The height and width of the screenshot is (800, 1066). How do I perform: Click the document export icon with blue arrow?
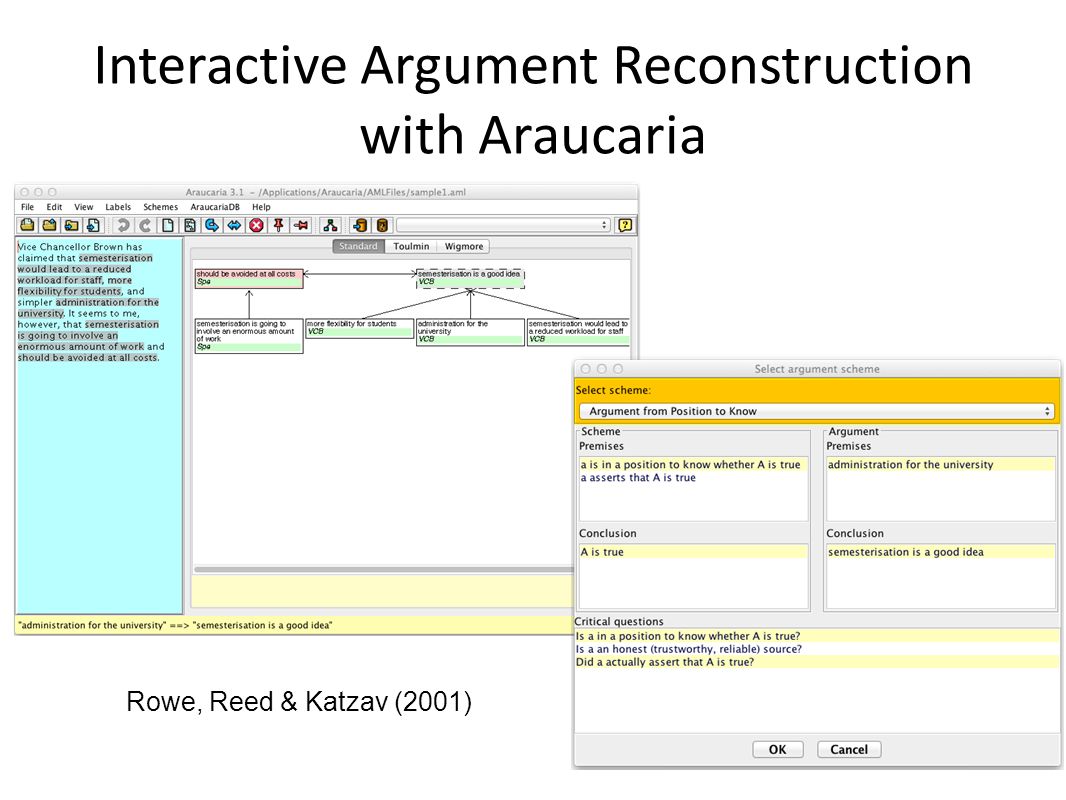[x=93, y=225]
